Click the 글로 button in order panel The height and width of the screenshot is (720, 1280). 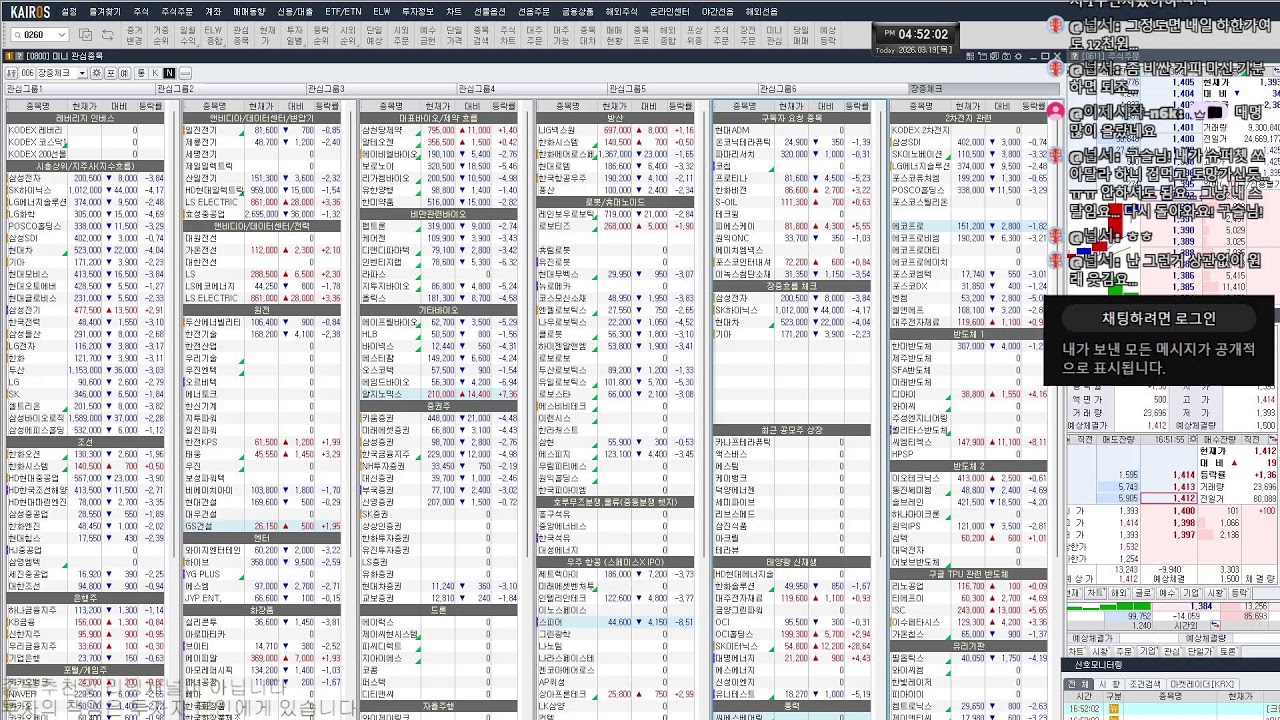[x=1142, y=593]
